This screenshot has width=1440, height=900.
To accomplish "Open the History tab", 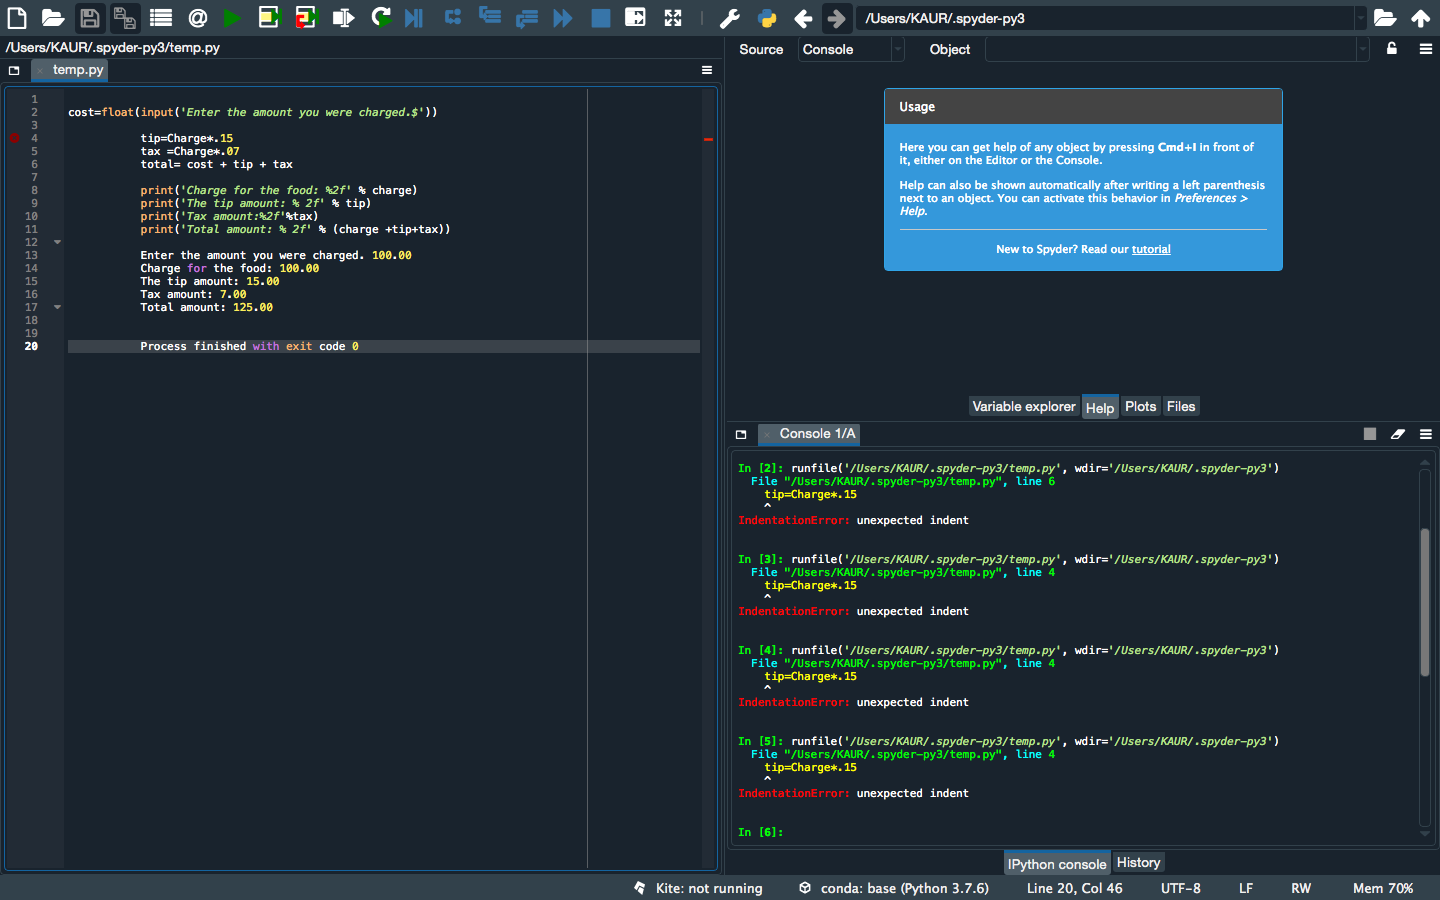I will [1138, 862].
